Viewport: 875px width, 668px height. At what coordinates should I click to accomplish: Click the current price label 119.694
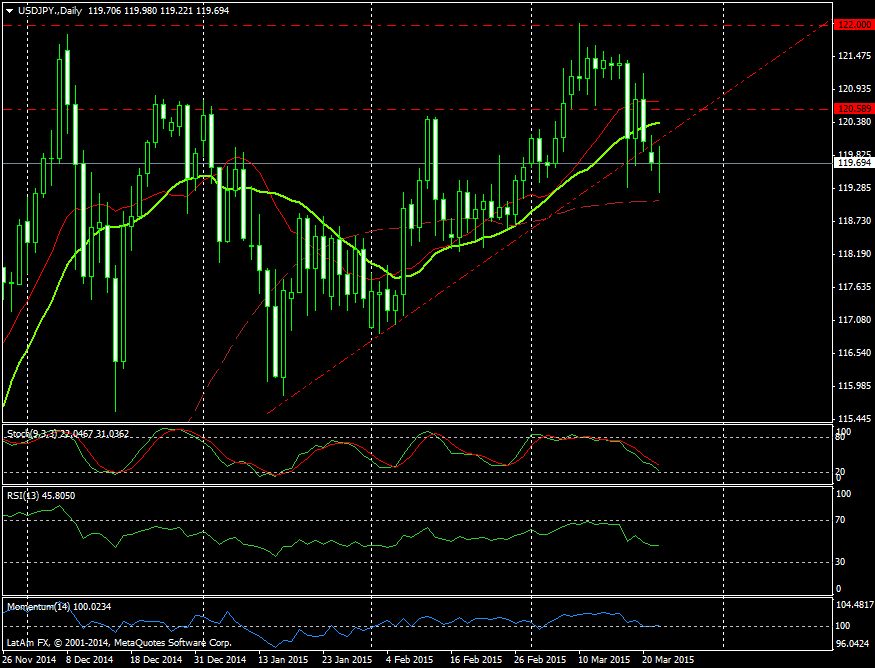(x=850, y=163)
